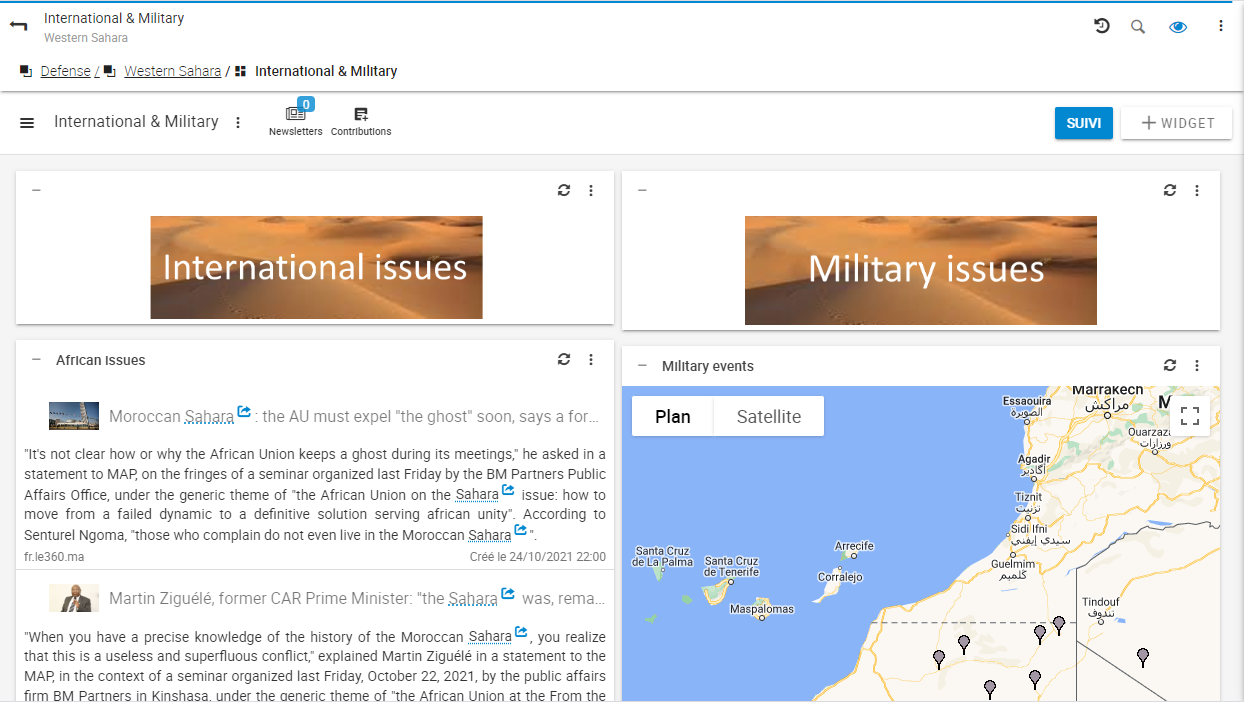
Task: Collapse the Military issues banner widget
Action: click(642, 190)
